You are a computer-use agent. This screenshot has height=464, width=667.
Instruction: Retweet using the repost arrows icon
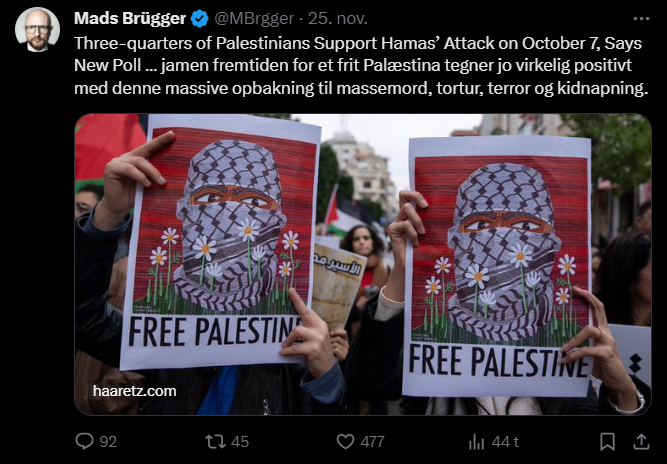(215, 441)
